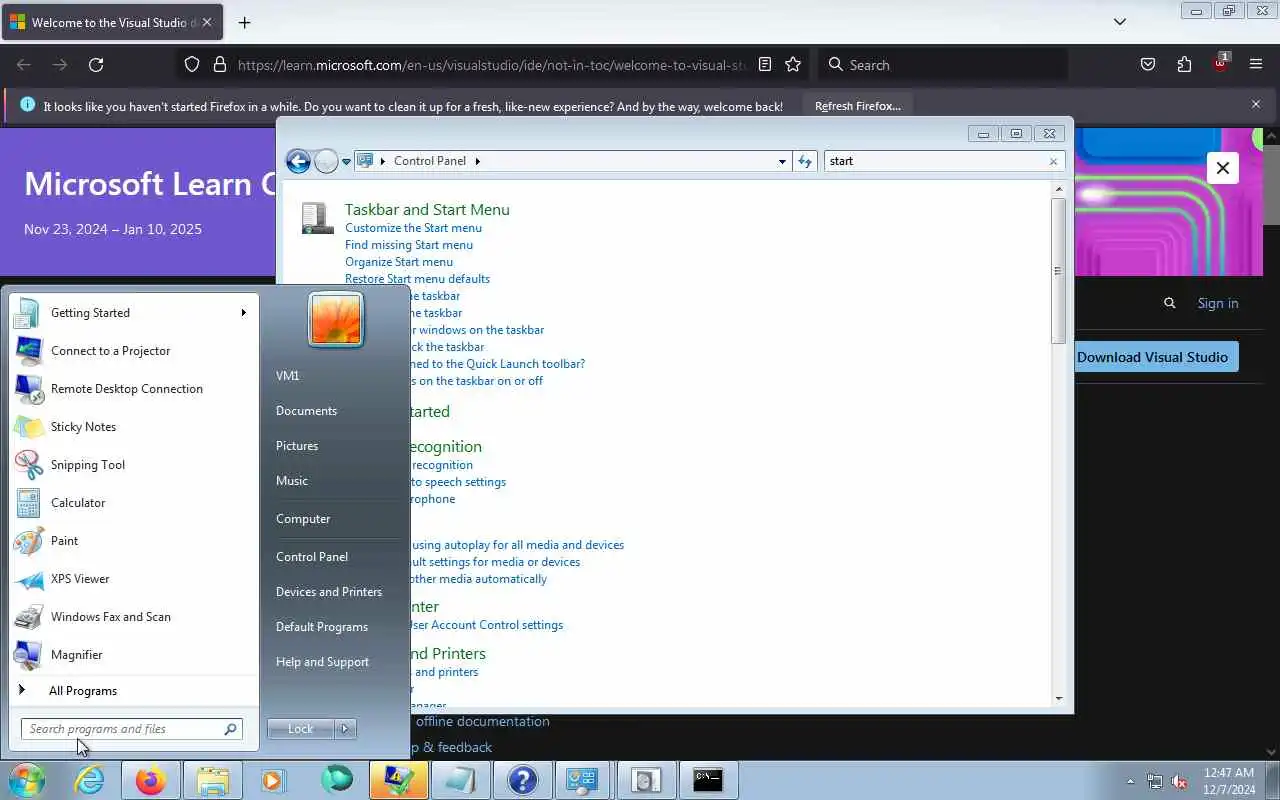Click Search programs and files box
The width and height of the screenshot is (1280, 800).
pos(131,729)
